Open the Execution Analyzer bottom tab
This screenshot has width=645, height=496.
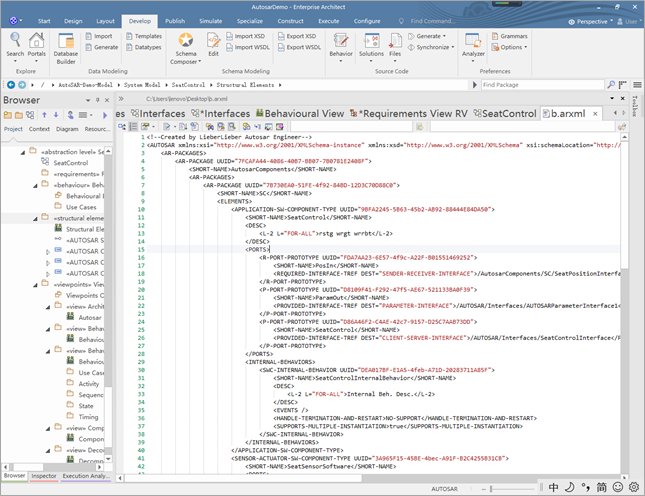[86, 476]
